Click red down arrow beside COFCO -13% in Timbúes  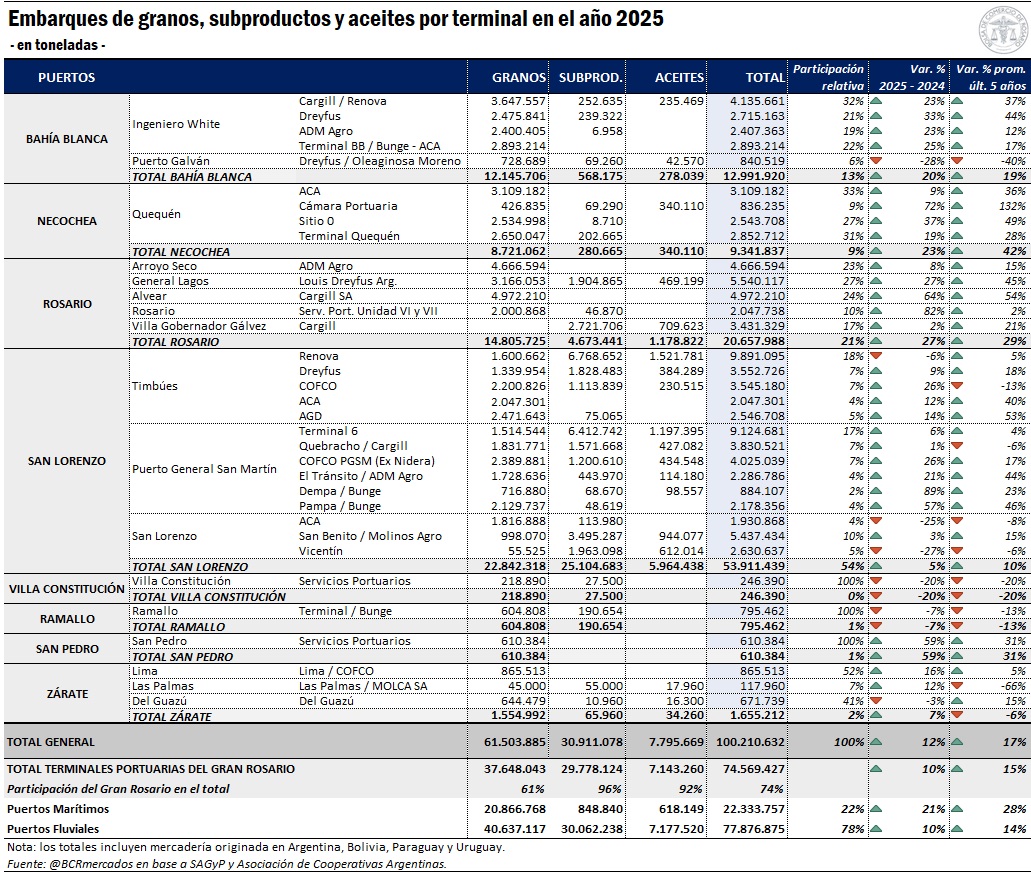957,386
